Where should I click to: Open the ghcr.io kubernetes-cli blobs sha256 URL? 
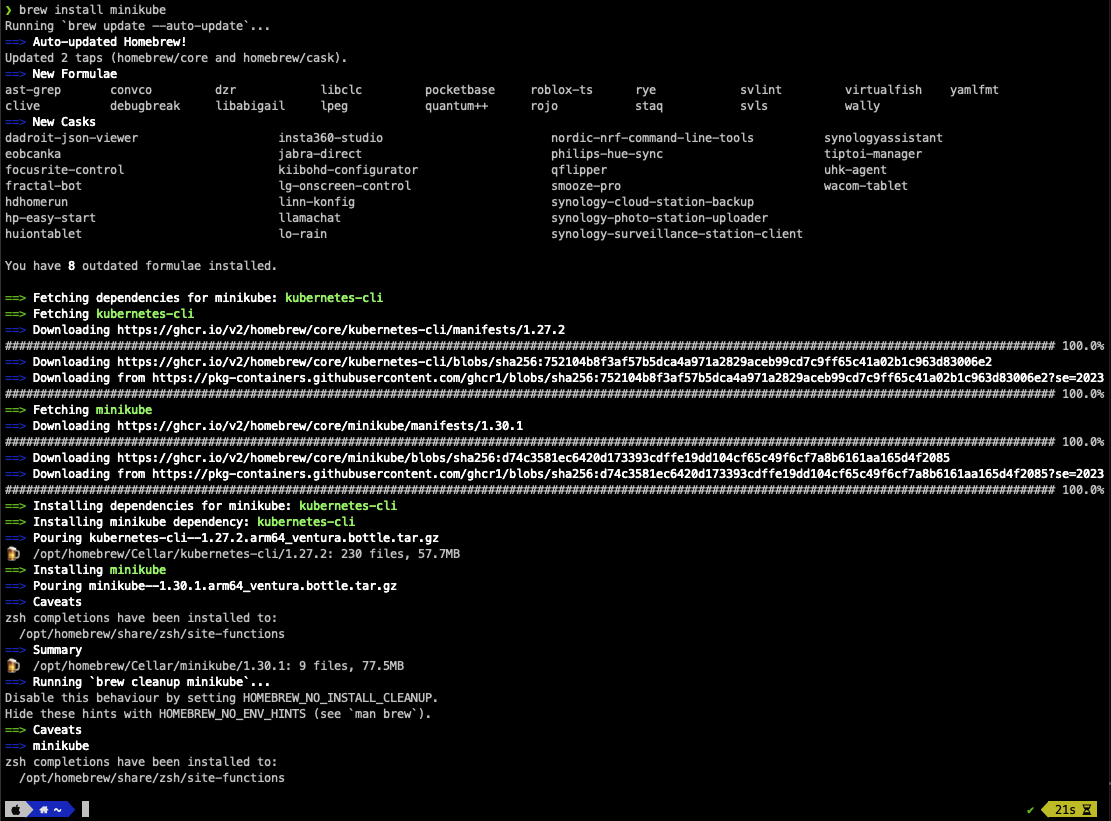tap(554, 362)
